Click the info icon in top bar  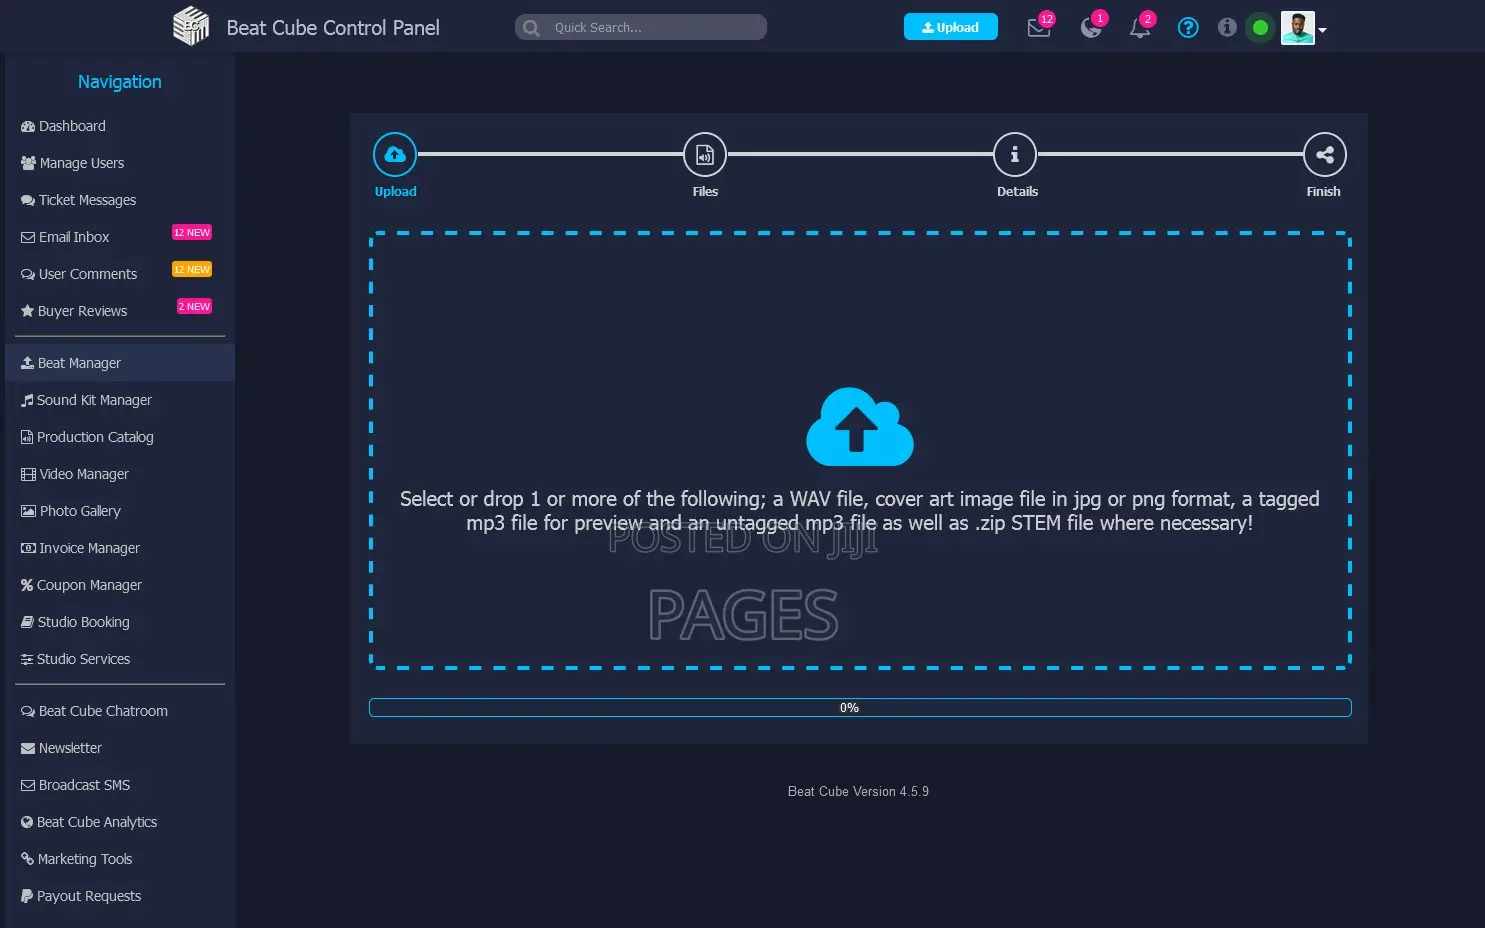tap(1227, 28)
